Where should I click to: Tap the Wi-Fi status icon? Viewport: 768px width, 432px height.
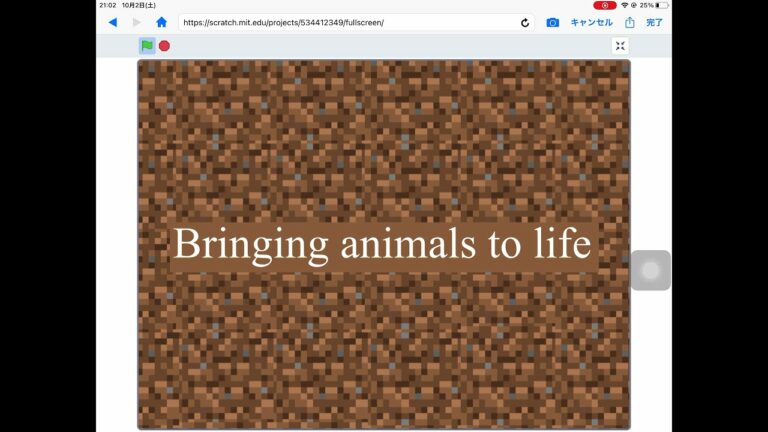pyautogui.click(x=625, y=5)
